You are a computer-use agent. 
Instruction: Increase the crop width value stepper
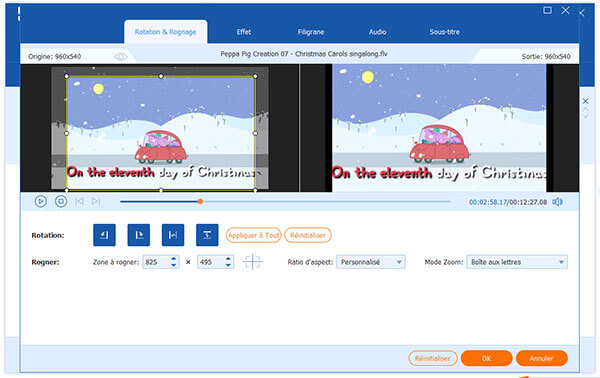(174, 259)
